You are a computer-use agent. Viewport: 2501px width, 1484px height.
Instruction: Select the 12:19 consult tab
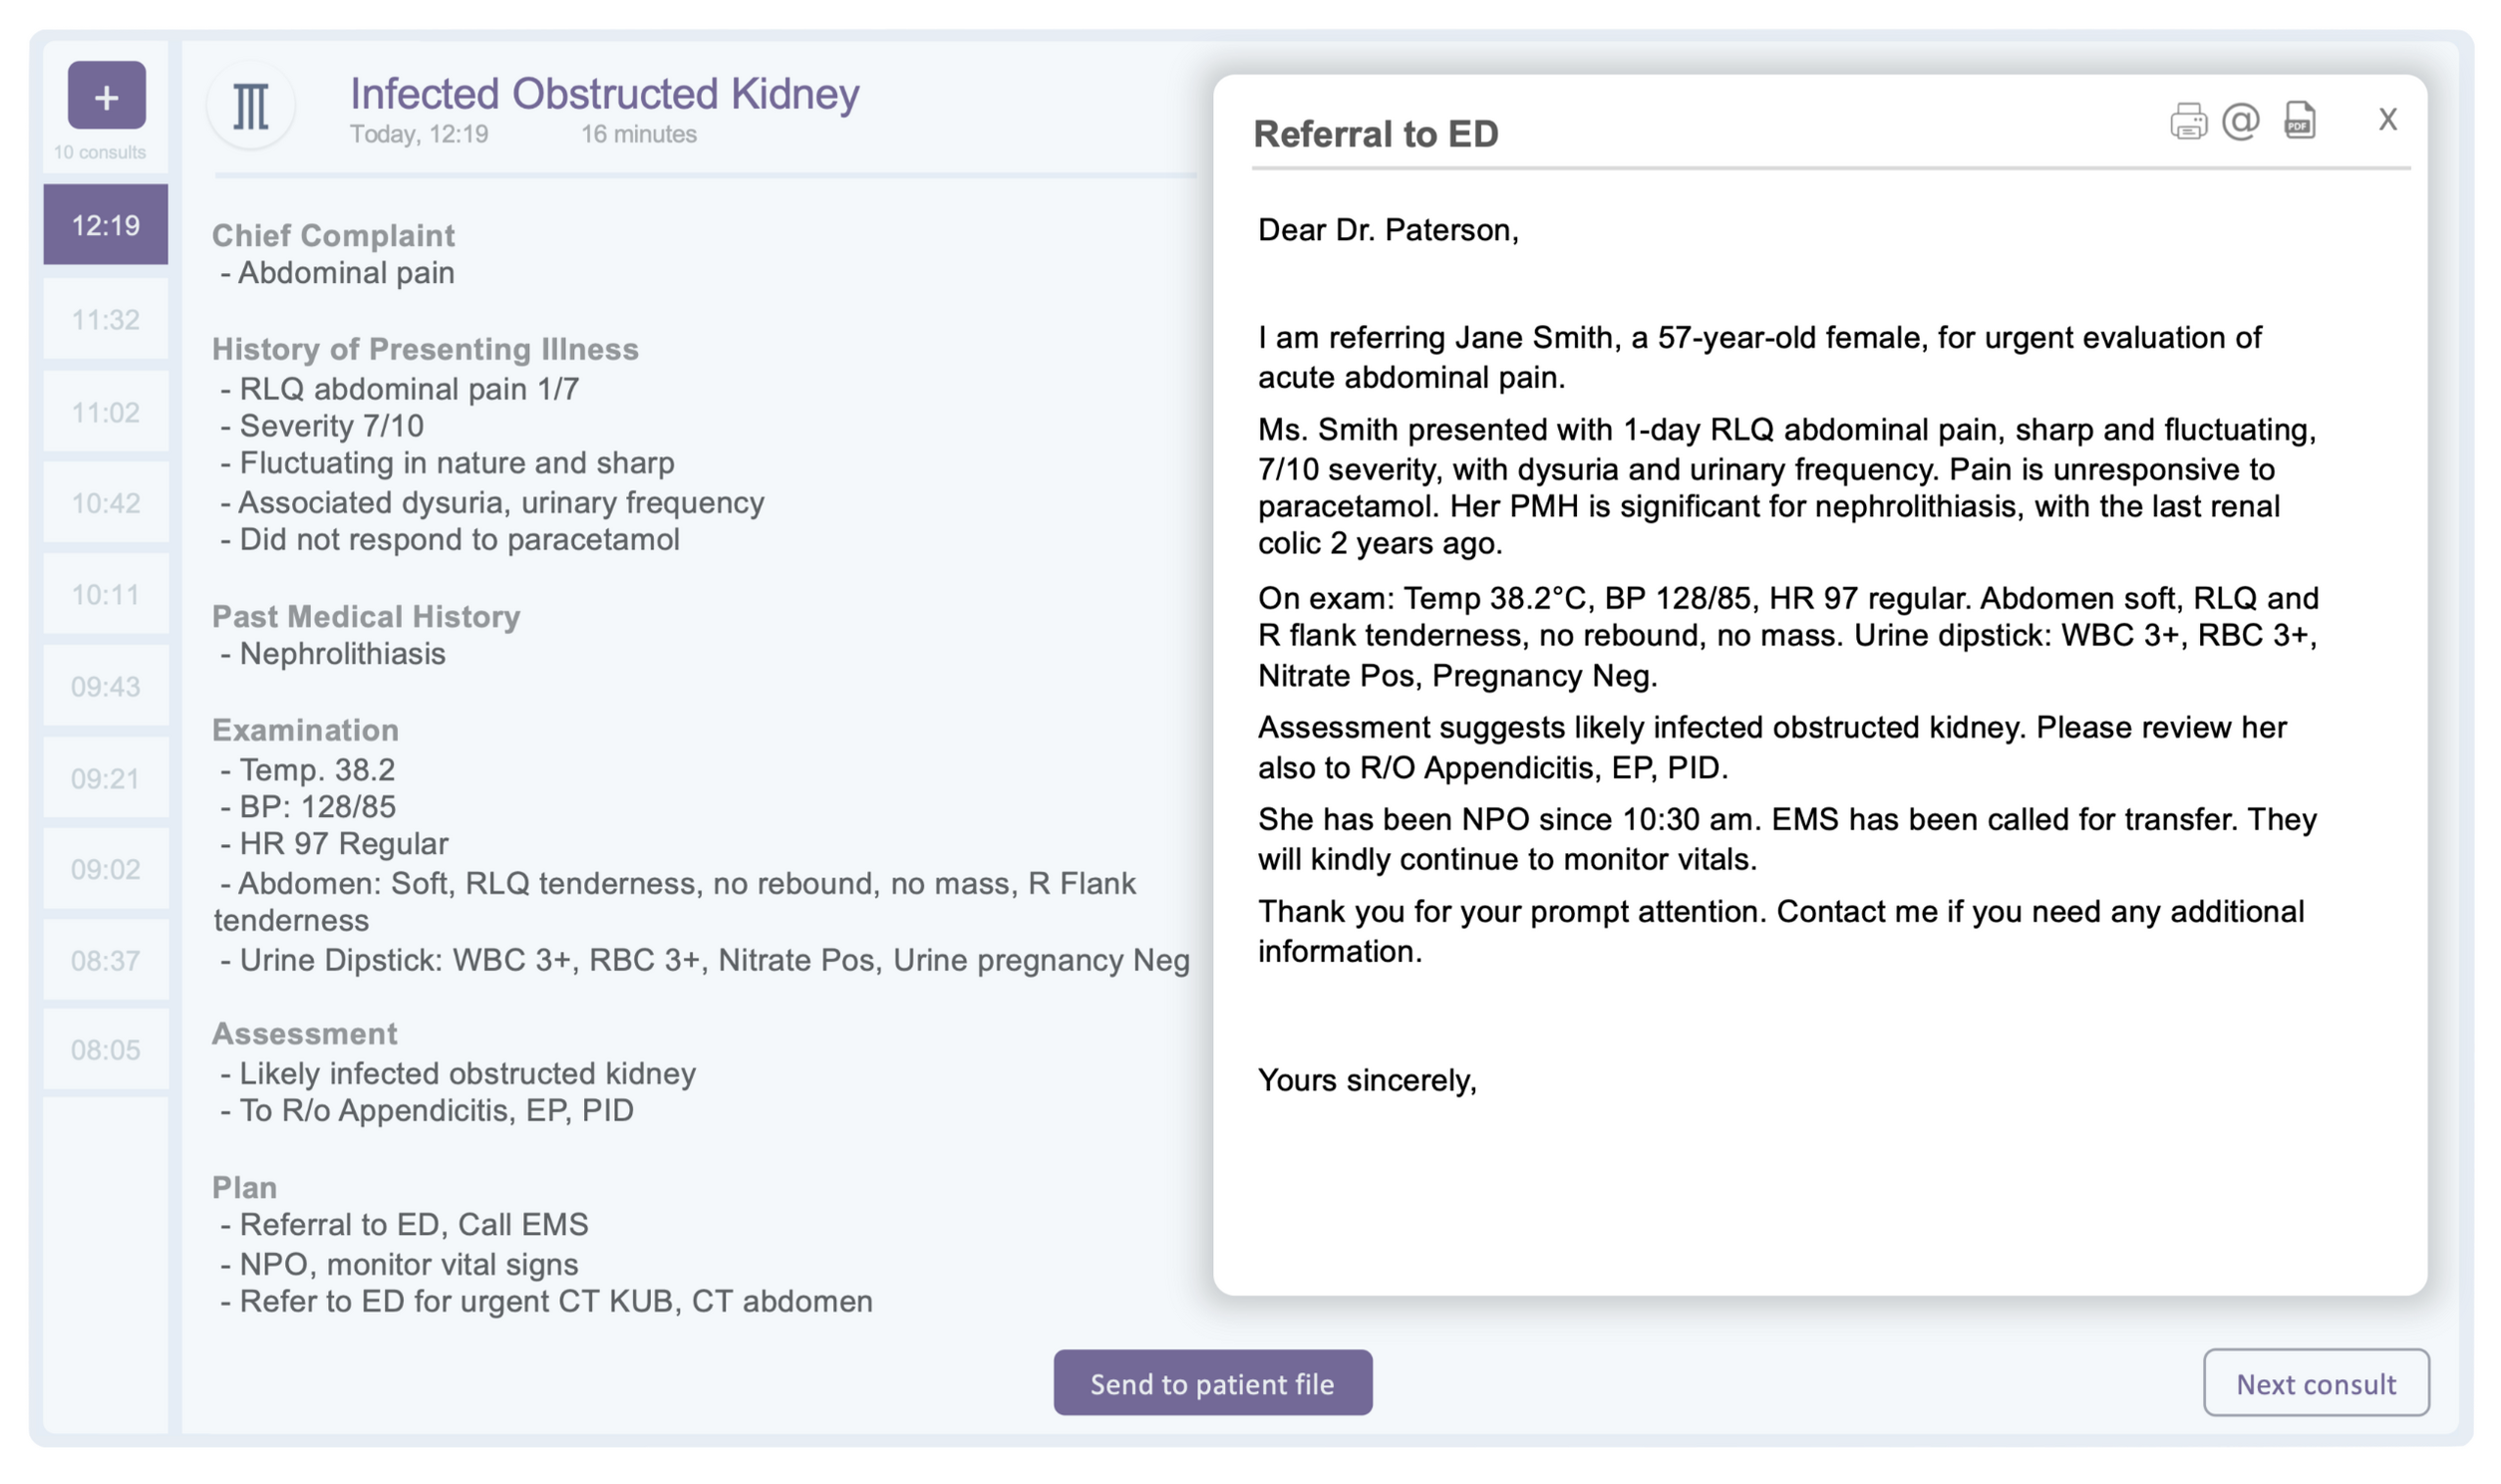point(106,225)
